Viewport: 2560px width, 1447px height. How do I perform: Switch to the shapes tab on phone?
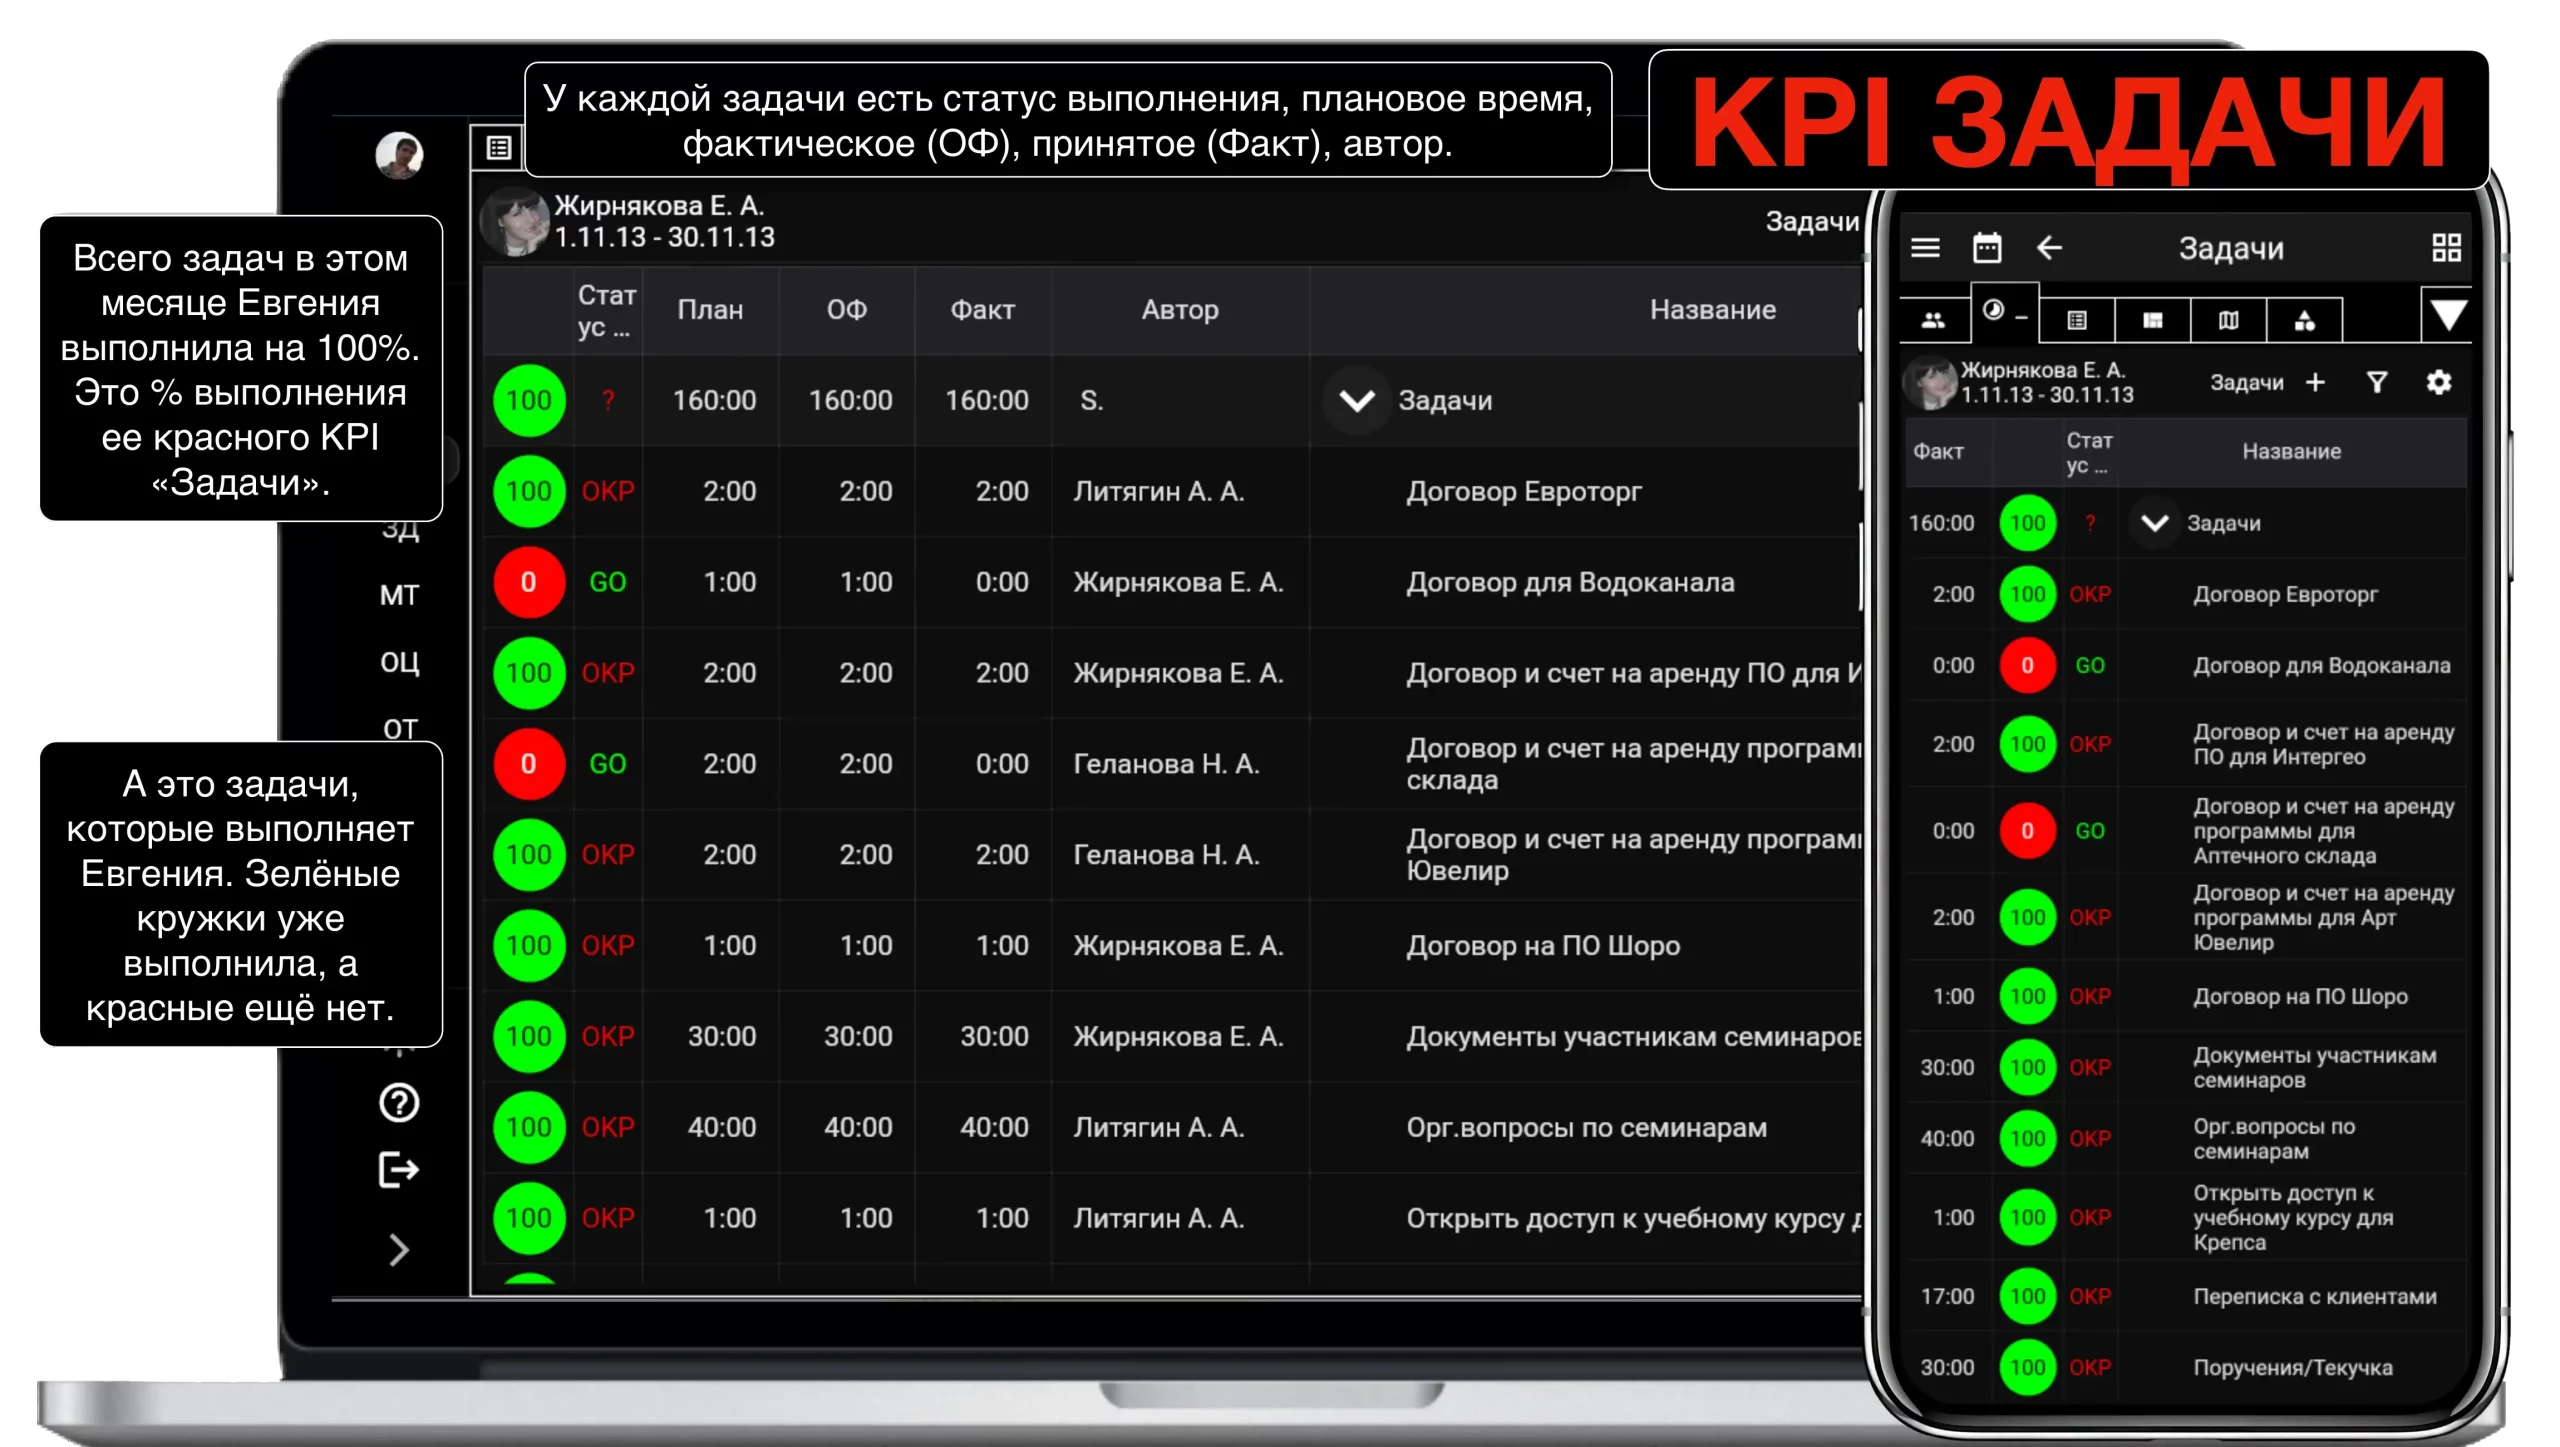[x=2304, y=321]
